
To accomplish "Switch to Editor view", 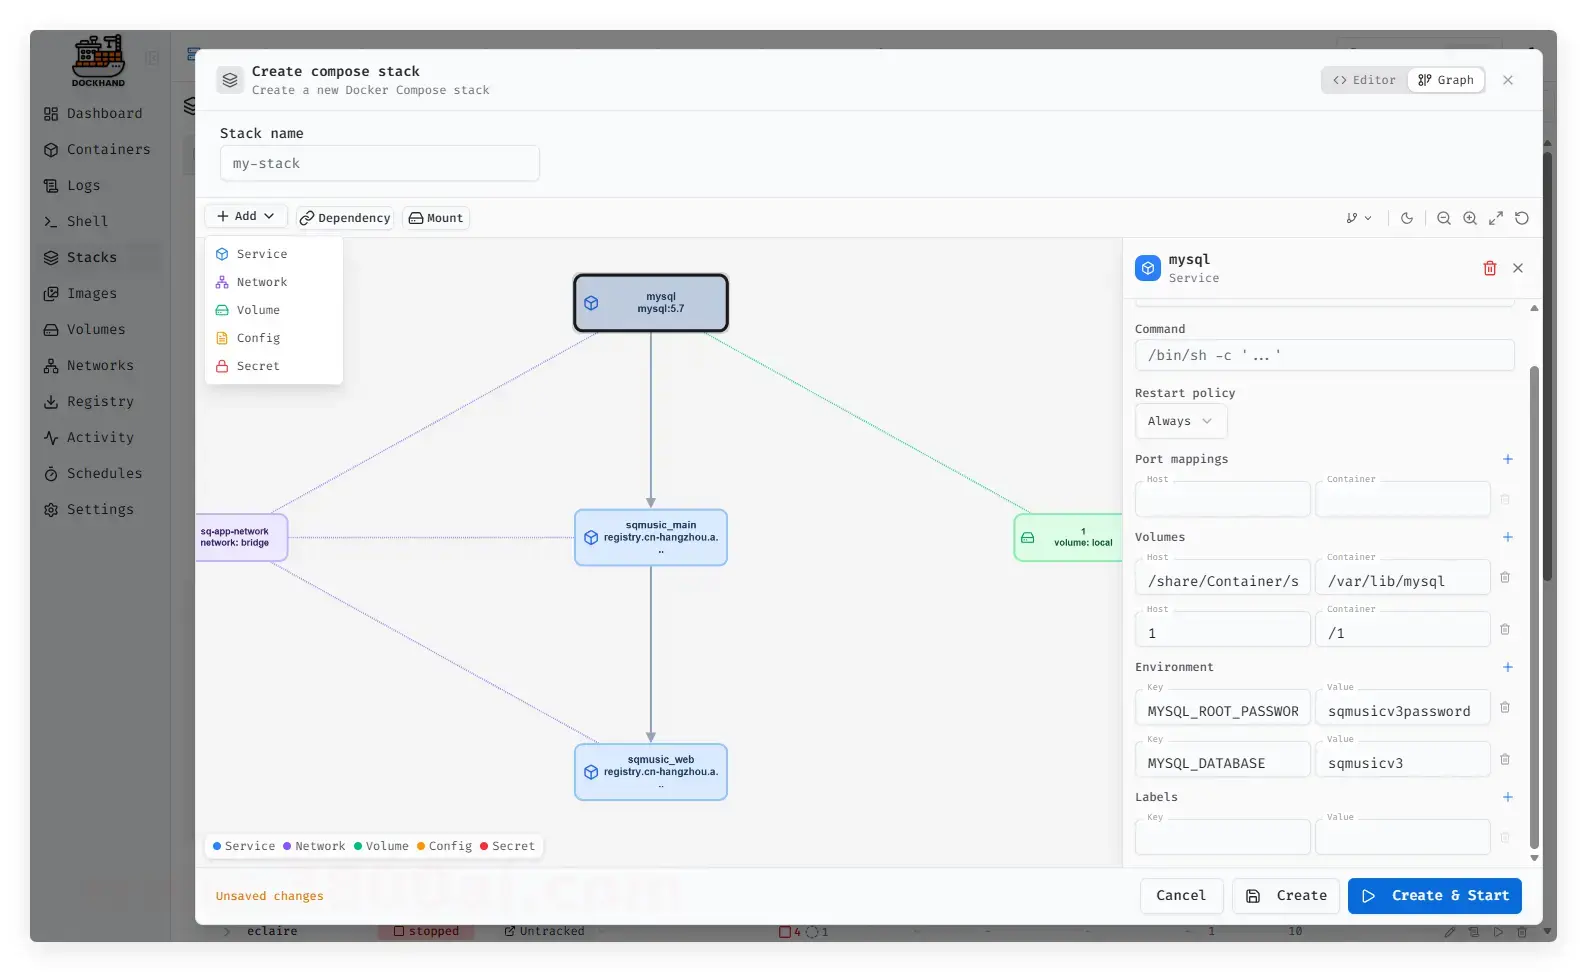I will 1365,80.
